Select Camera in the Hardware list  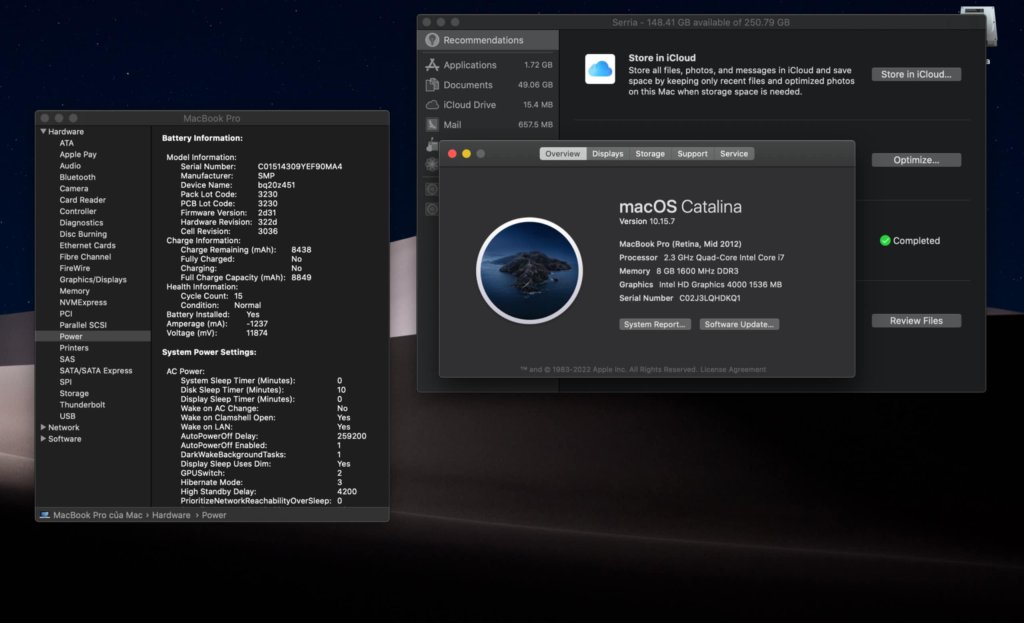pos(74,189)
